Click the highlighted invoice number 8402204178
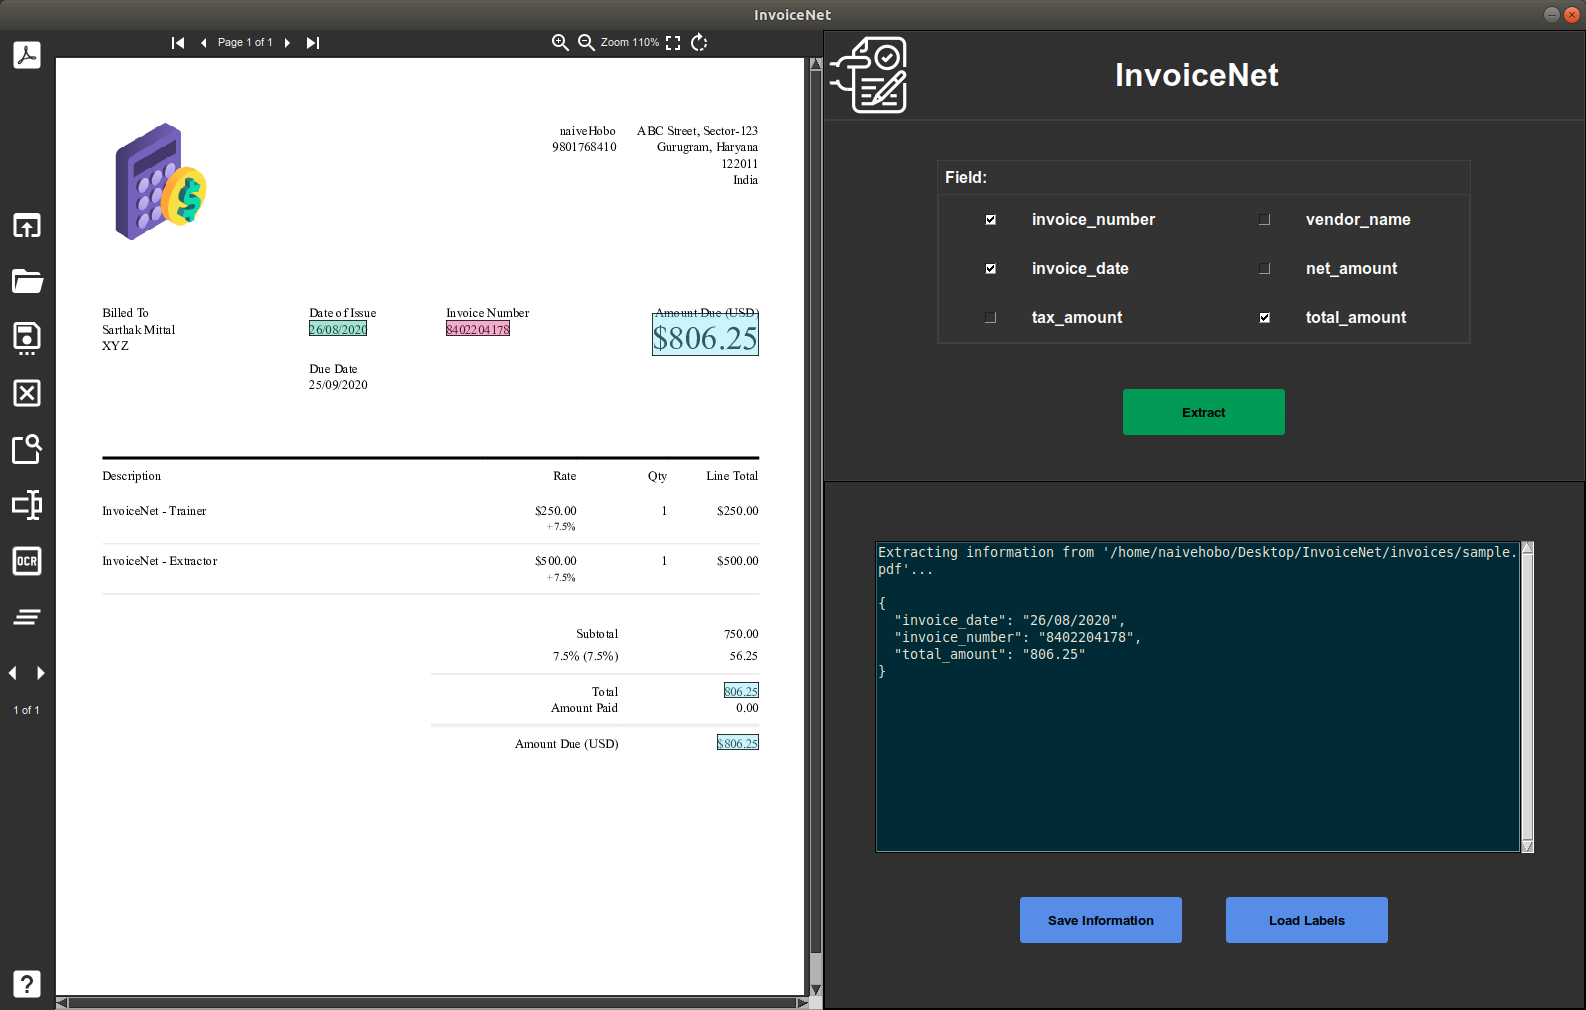This screenshot has height=1010, width=1586. [x=478, y=329]
